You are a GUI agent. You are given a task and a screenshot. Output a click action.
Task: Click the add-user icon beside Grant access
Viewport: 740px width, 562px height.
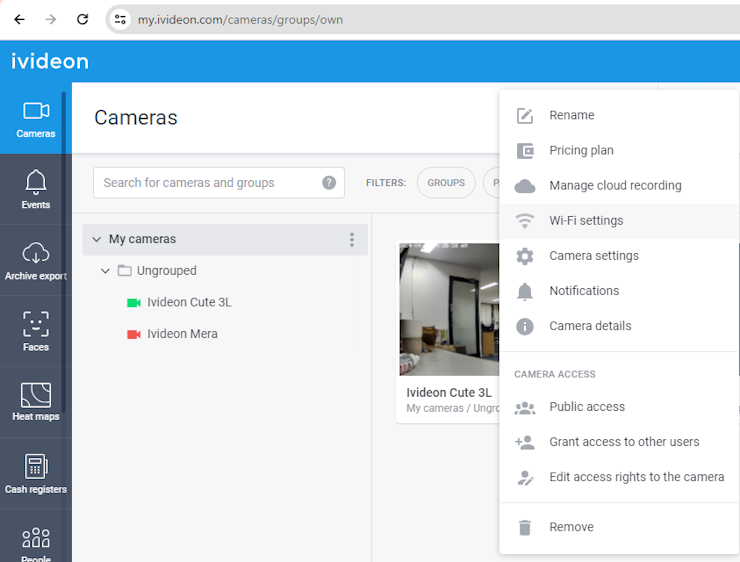click(525, 443)
